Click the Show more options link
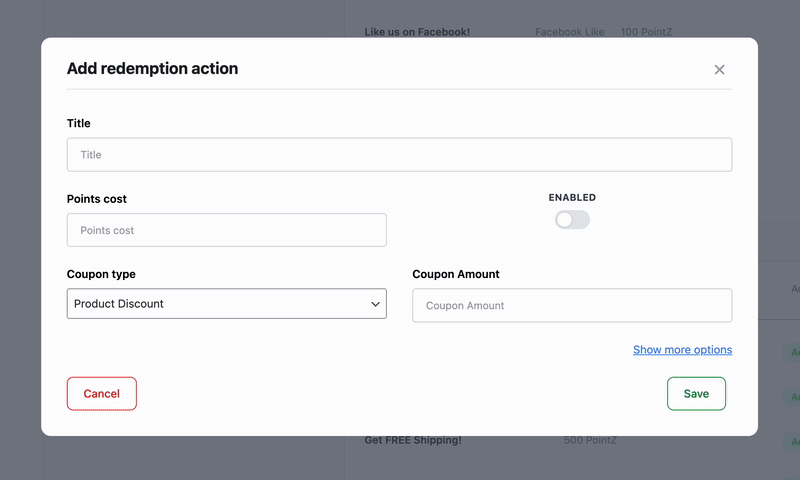The image size is (800, 480). (682, 350)
